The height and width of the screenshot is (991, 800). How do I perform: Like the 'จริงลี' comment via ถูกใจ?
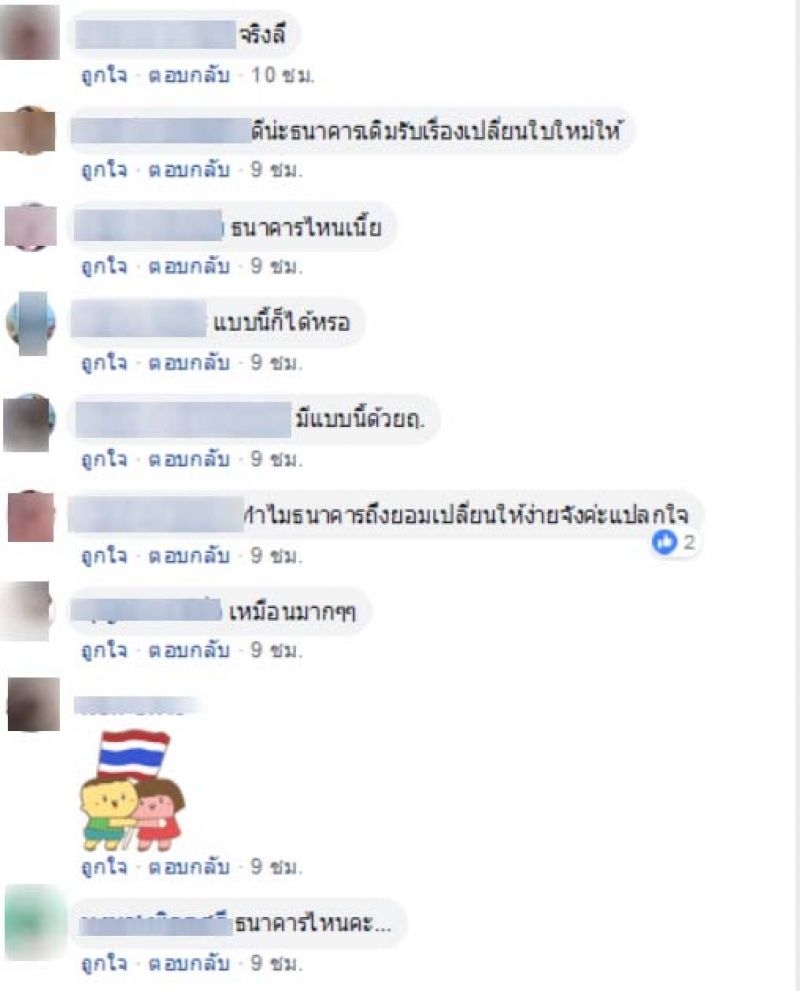[104, 75]
